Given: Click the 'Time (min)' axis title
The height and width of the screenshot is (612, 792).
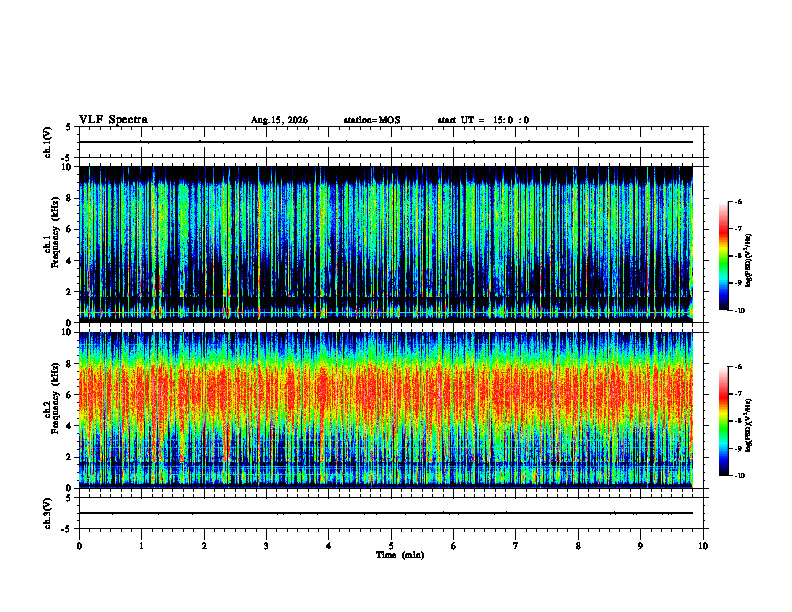Looking at the screenshot, I should (x=400, y=555).
